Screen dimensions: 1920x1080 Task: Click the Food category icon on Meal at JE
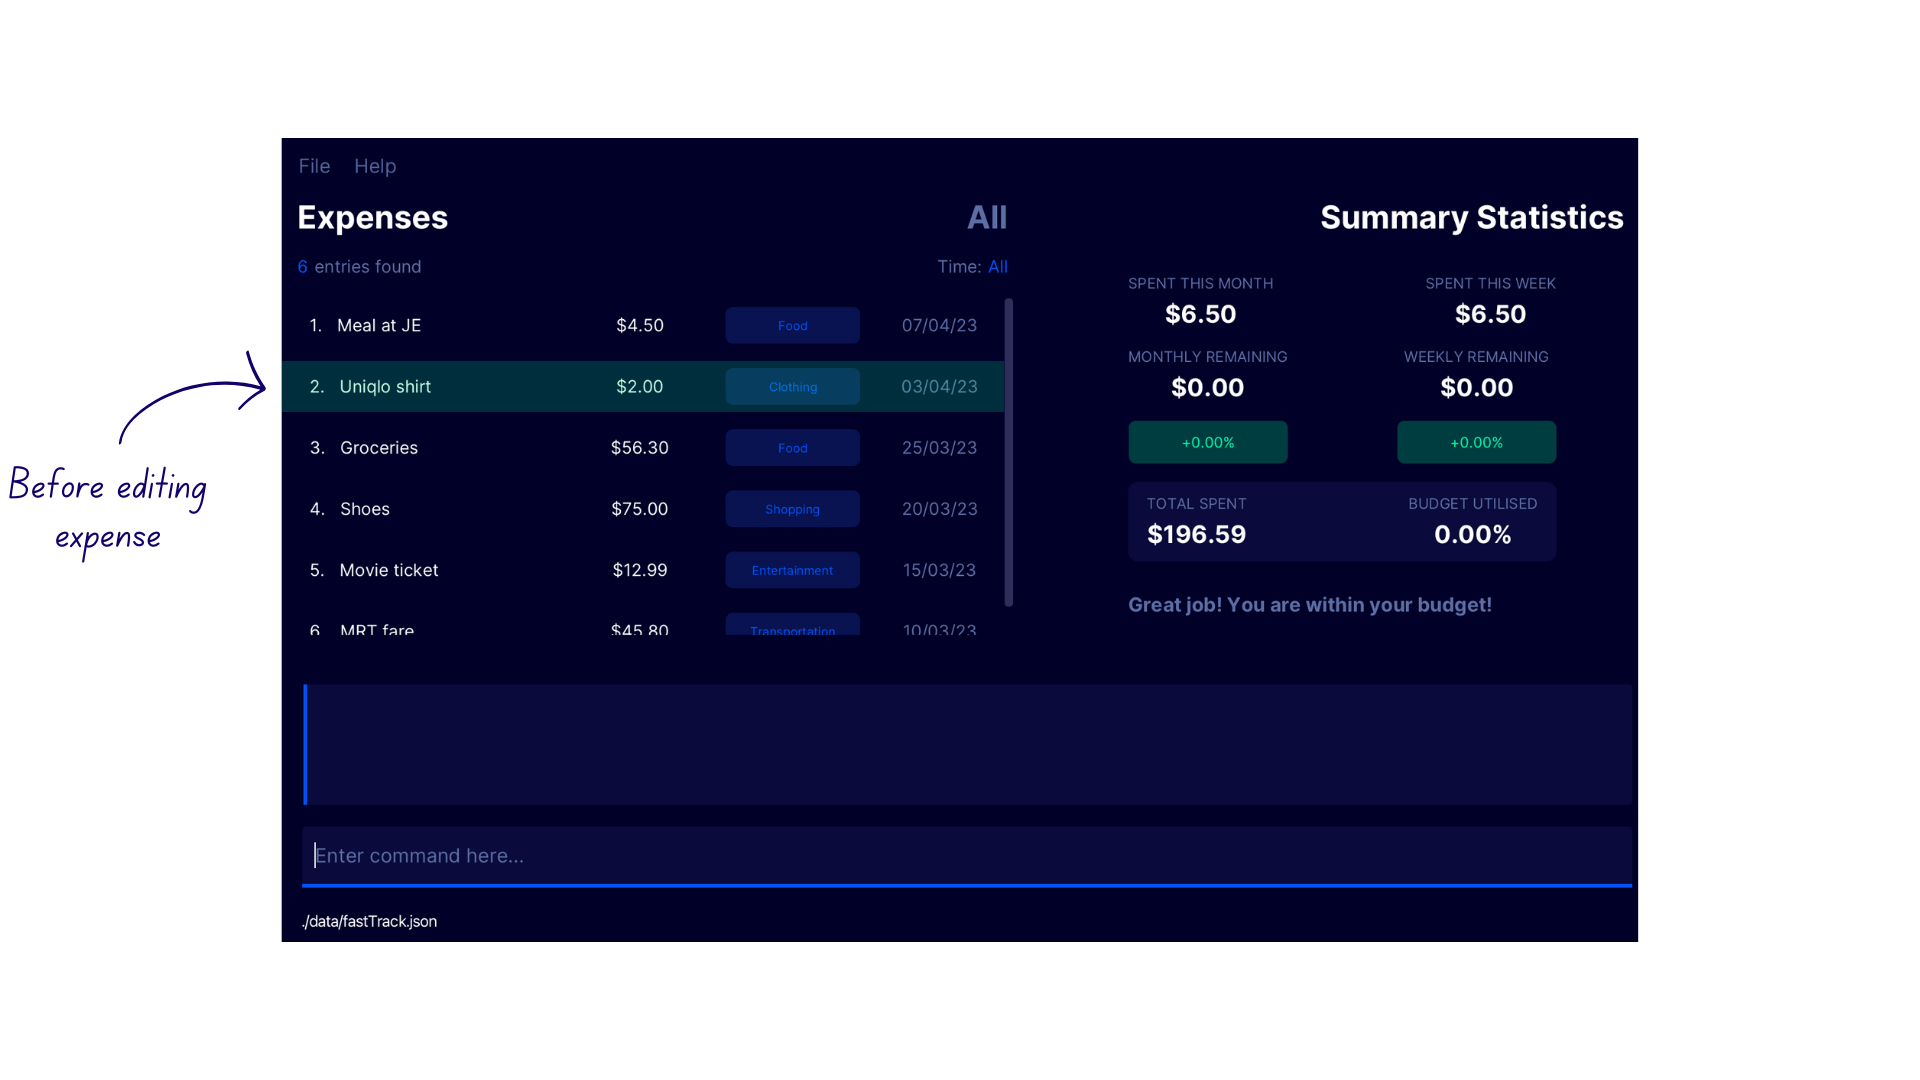click(793, 326)
